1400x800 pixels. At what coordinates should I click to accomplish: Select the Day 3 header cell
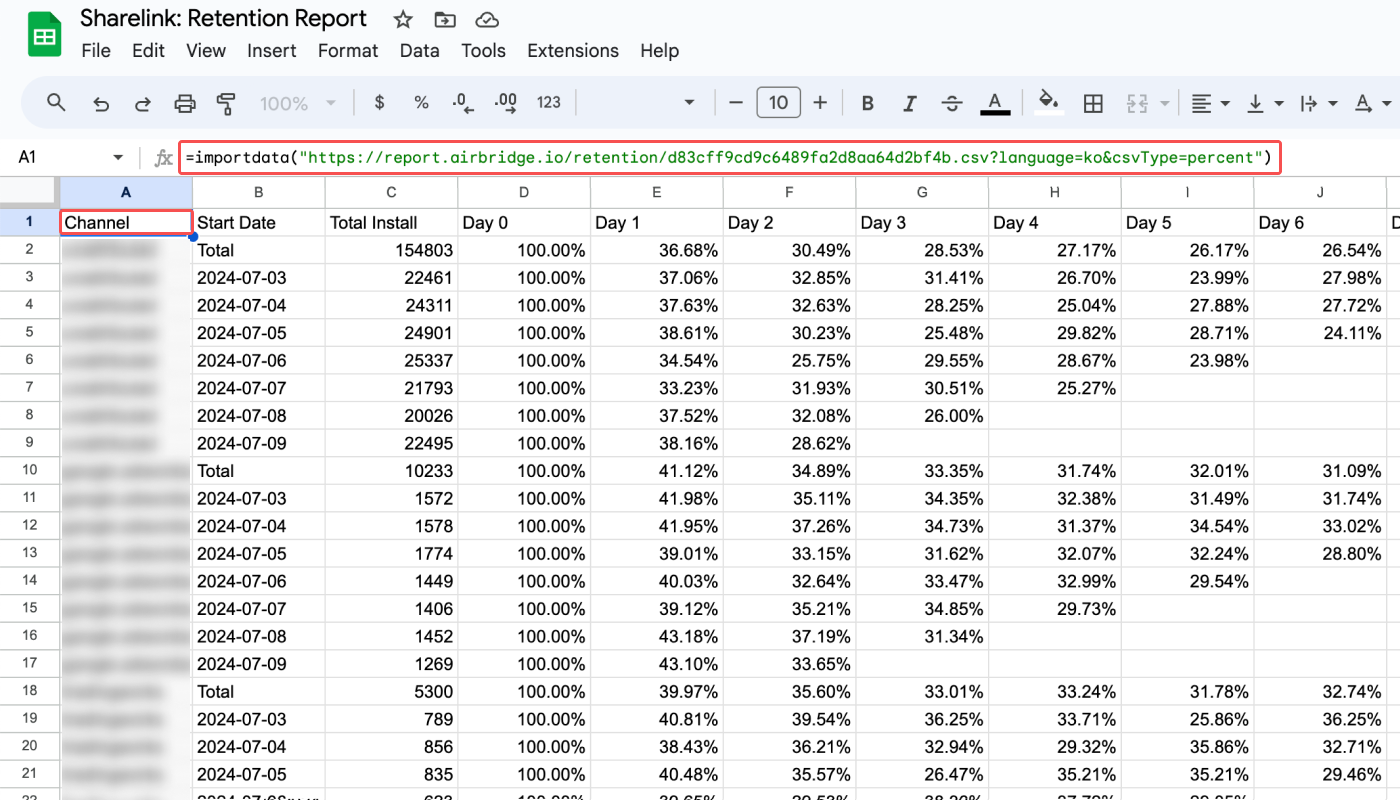click(x=922, y=222)
